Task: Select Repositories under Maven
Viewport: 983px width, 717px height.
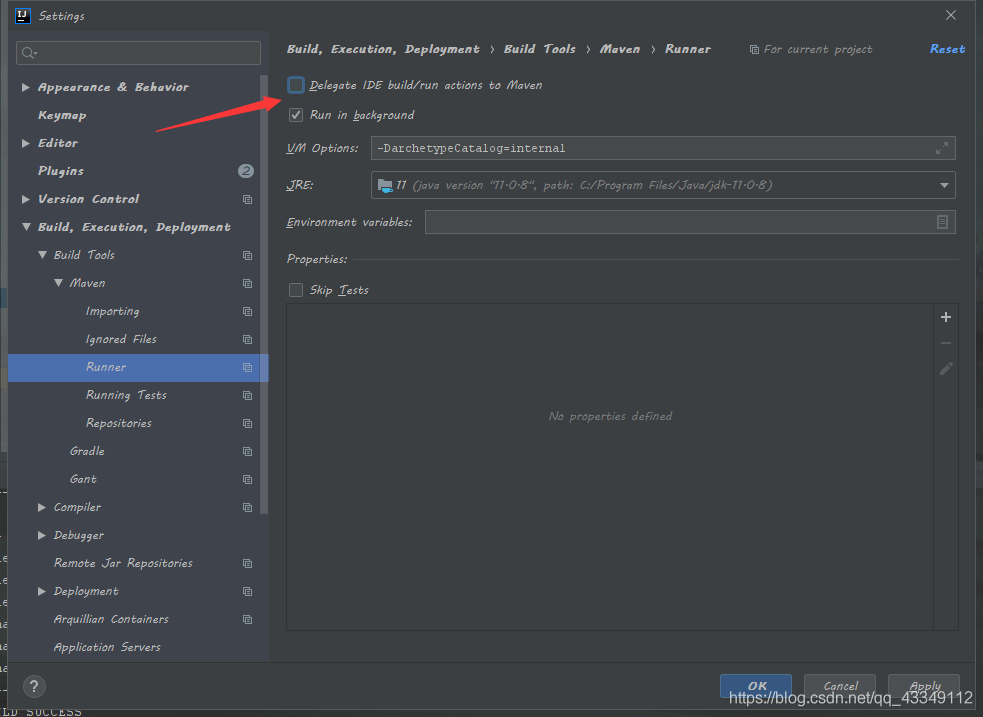Action: point(118,423)
